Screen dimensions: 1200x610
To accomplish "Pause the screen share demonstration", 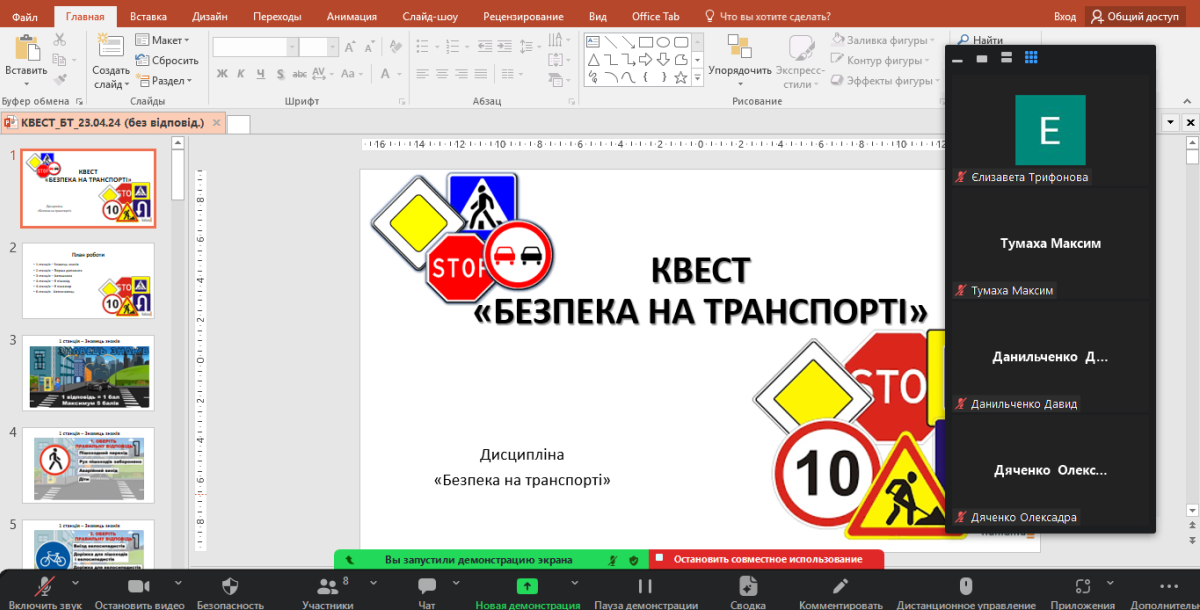I will (645, 587).
